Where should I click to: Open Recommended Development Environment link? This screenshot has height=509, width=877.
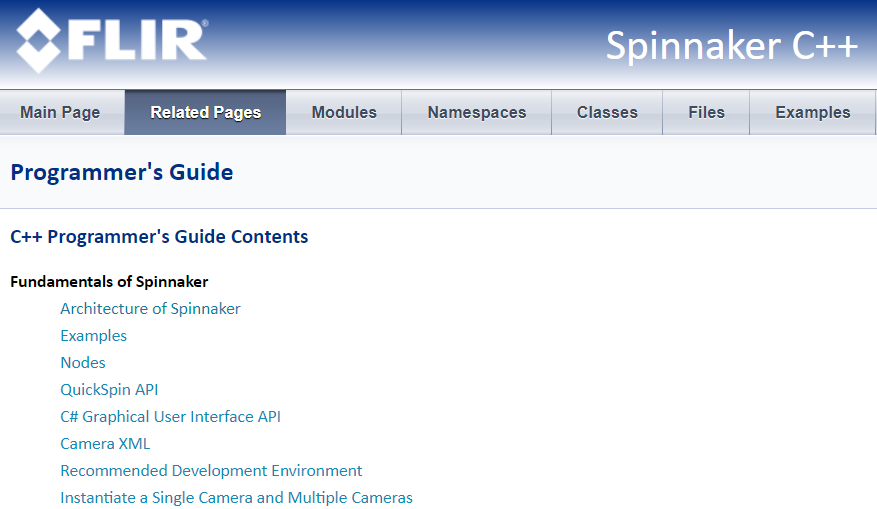coord(211,470)
